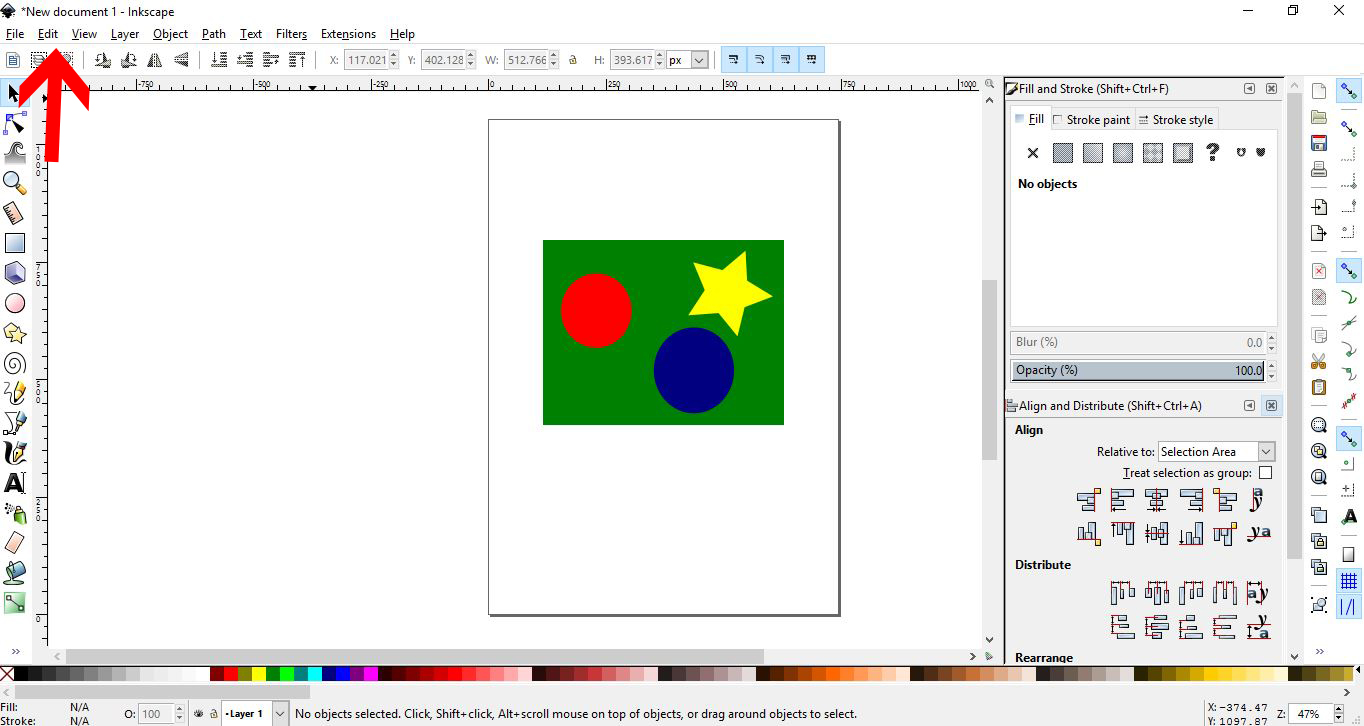The width and height of the screenshot is (1364, 726).
Task: Click the Save document floppy icon
Action: click(1319, 143)
